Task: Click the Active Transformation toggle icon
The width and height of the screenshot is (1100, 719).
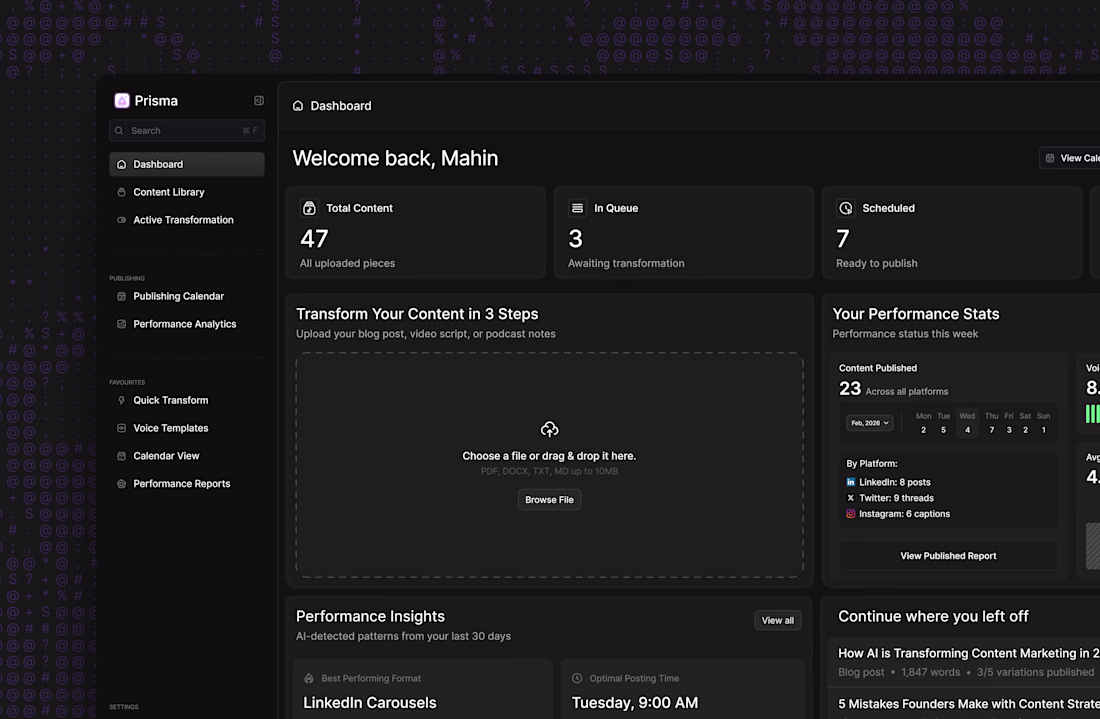Action: 122,220
